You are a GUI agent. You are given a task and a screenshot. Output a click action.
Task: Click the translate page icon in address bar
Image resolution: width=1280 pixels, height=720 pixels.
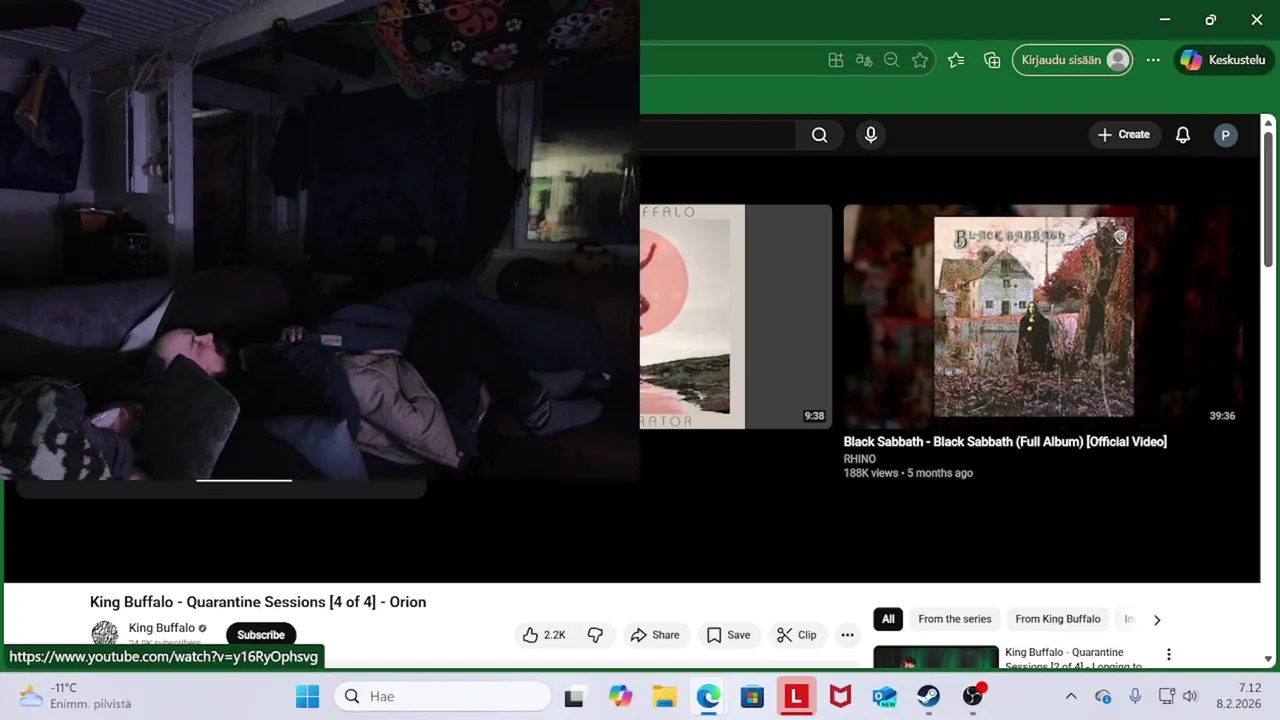click(864, 60)
